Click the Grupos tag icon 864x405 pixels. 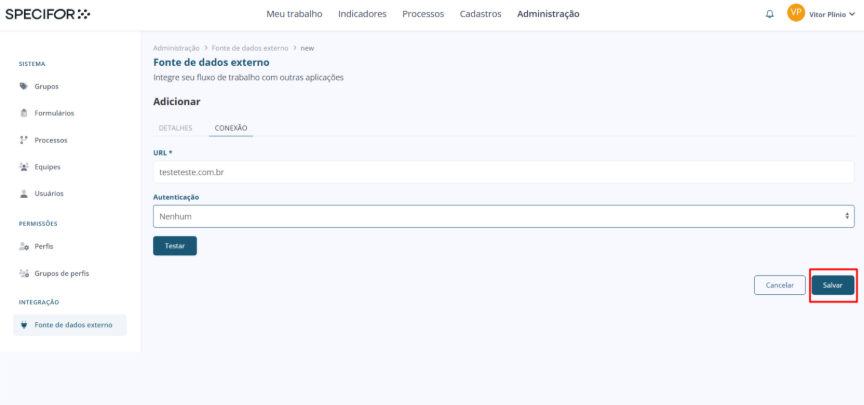click(24, 87)
